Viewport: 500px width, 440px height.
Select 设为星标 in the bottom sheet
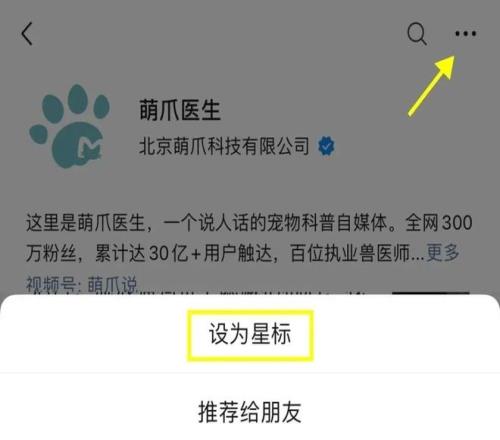[250, 335]
